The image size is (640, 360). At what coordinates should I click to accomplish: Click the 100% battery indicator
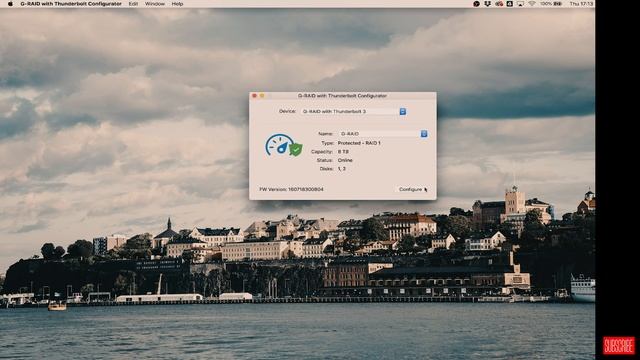coord(551,4)
